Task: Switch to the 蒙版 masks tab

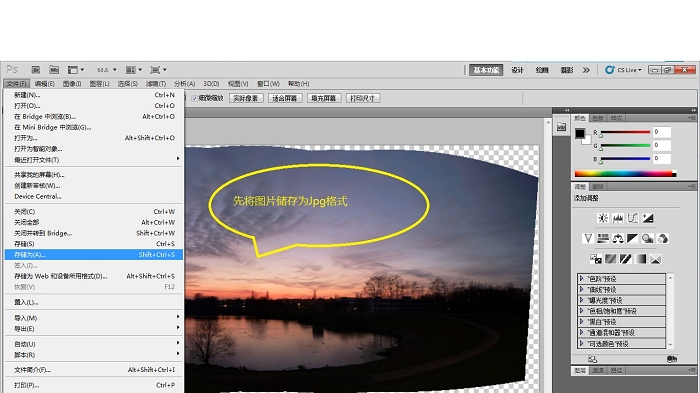Action: pos(598,187)
